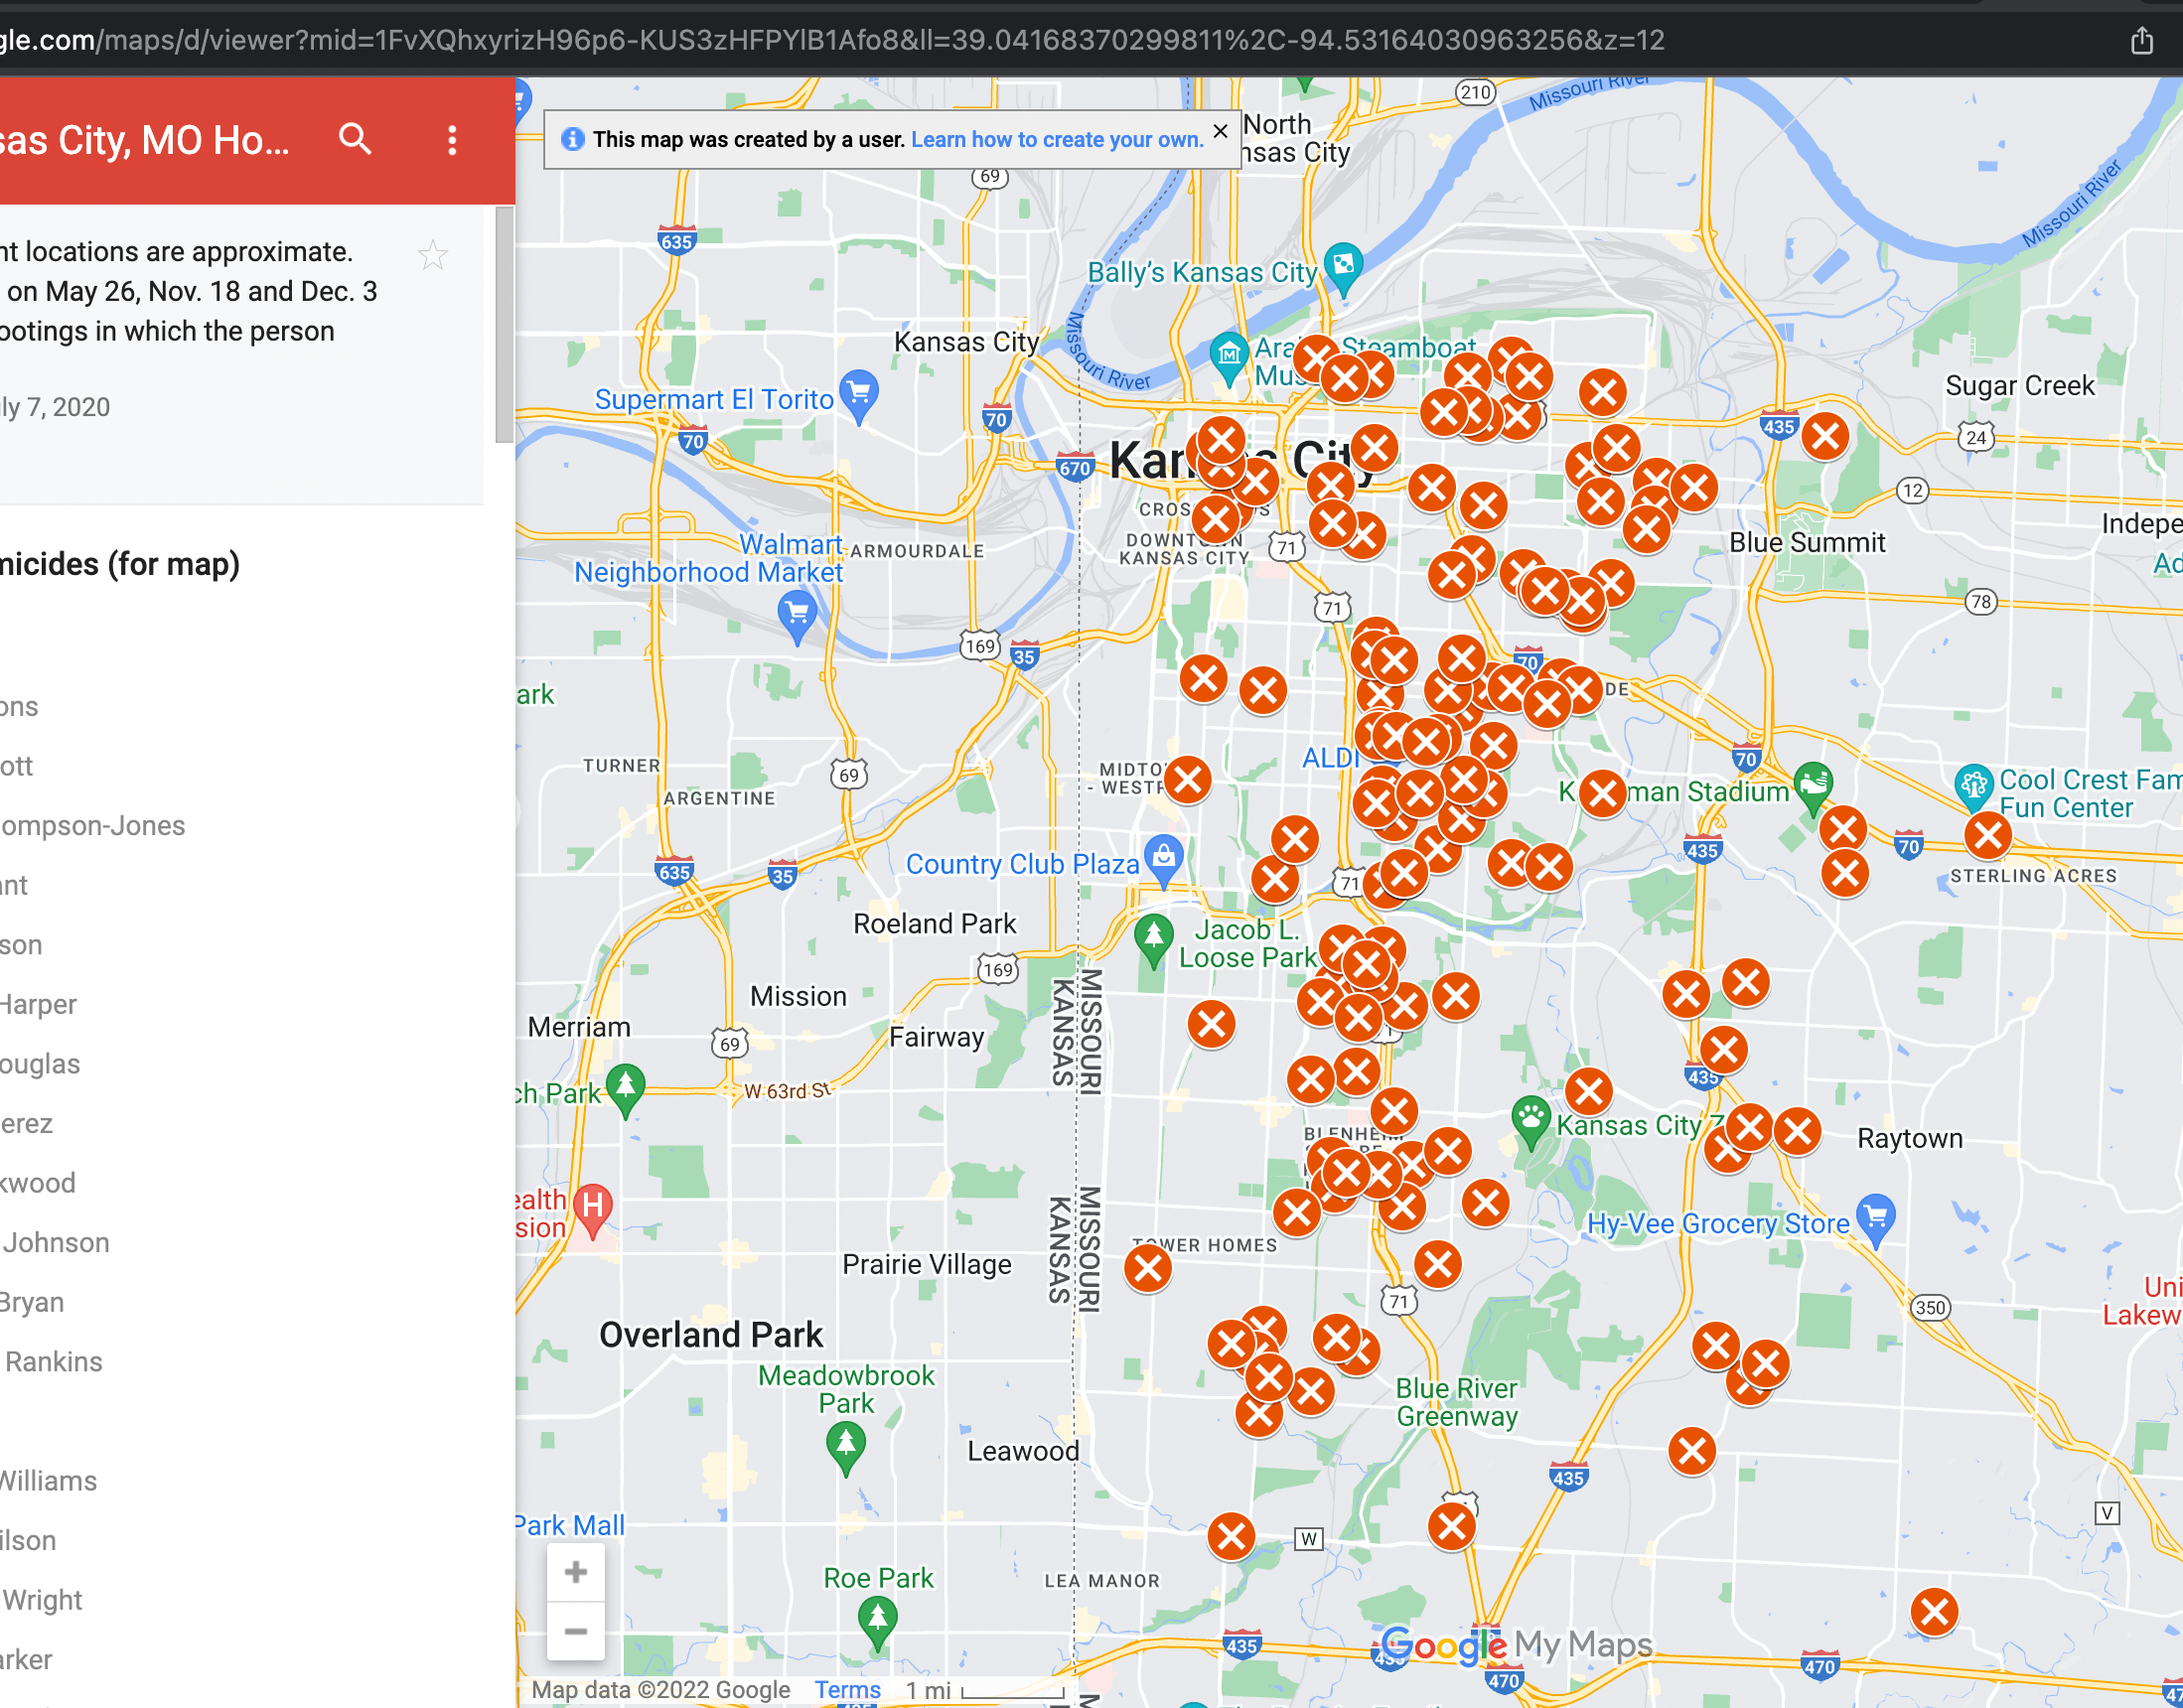Viewport: 2183px width, 1708px height.
Task: Click the homicide marker near Tower Homes
Action: 1148,1269
